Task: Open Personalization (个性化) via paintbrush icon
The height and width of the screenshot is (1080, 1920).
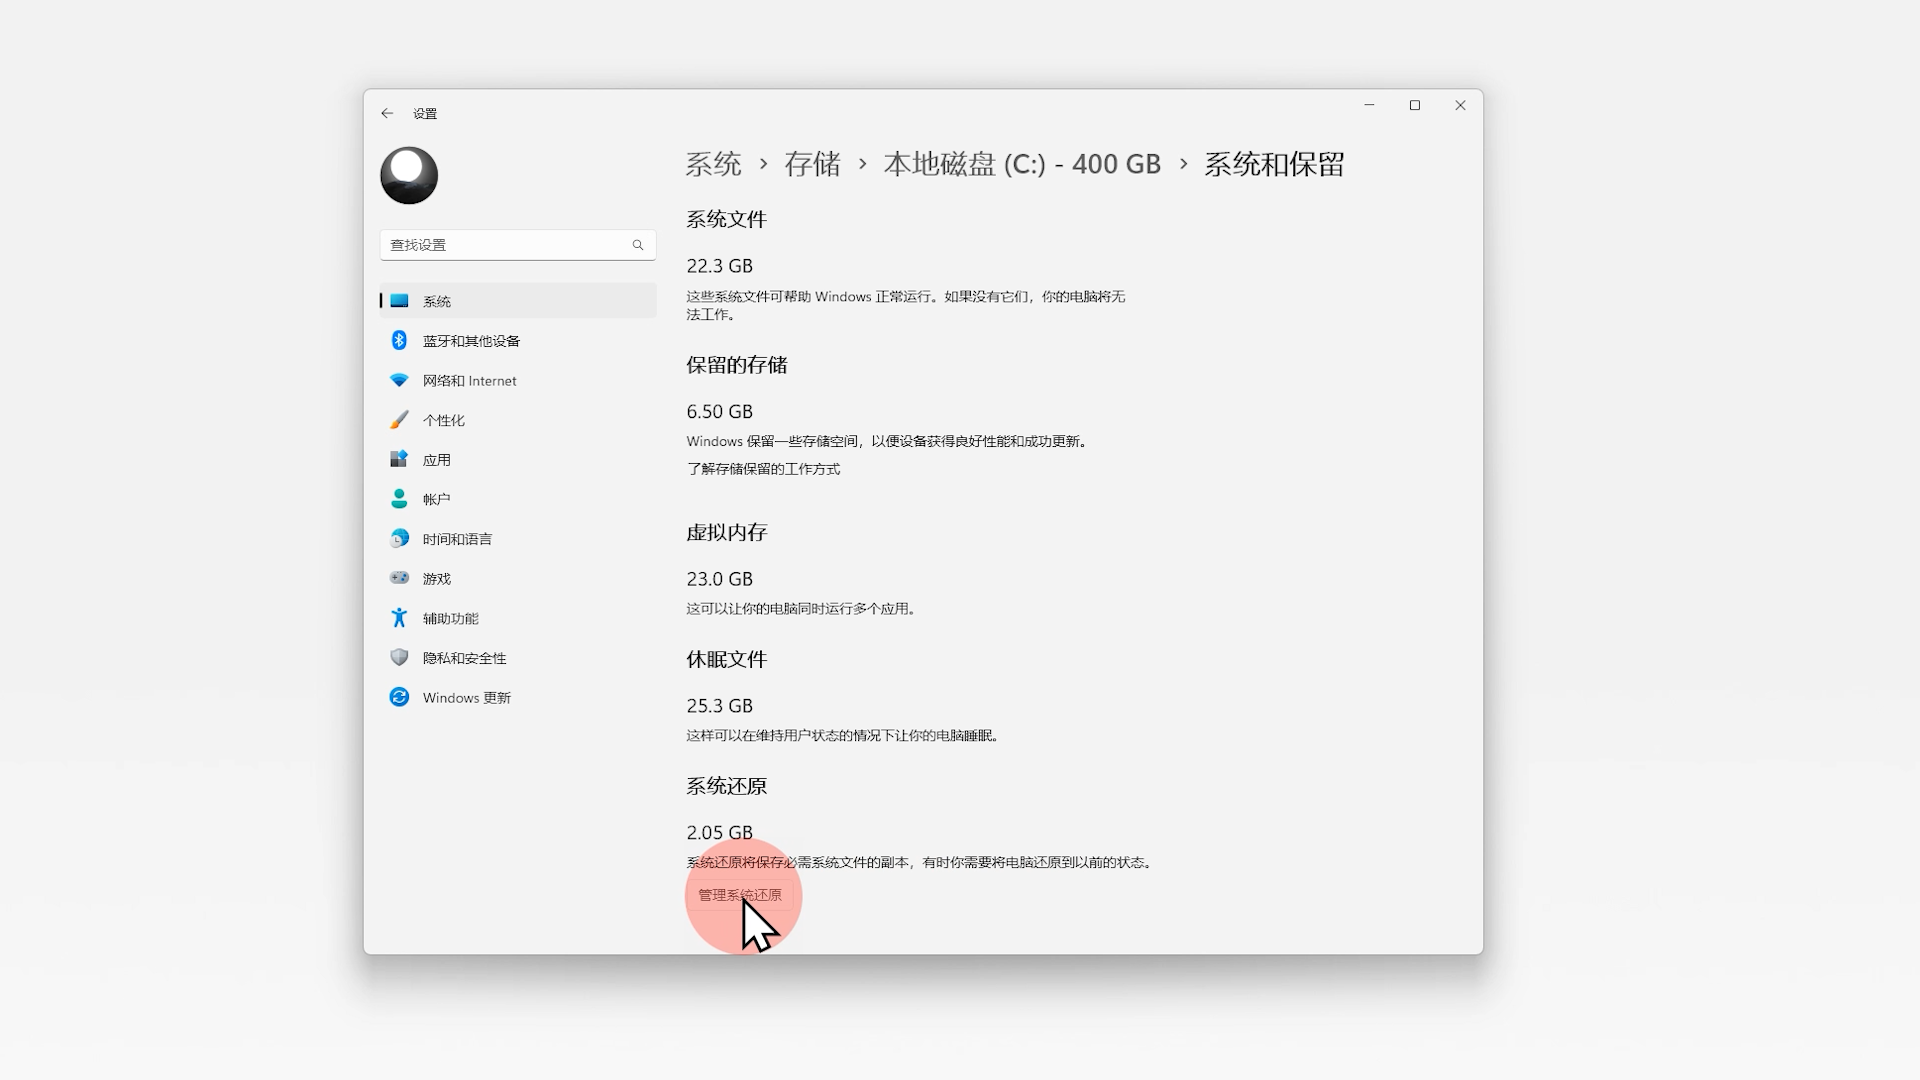Action: pos(399,420)
